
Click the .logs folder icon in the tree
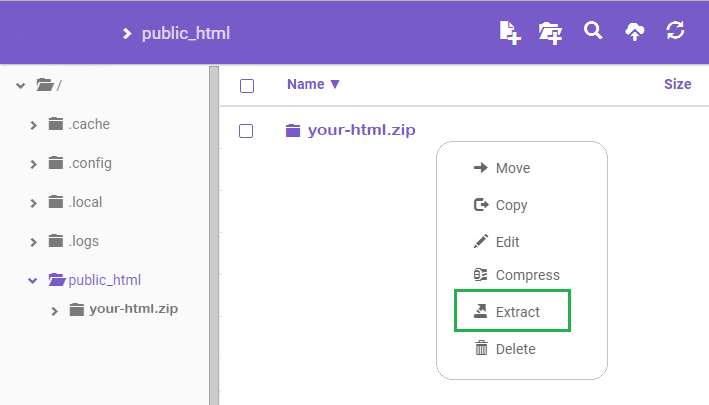[x=56, y=241]
